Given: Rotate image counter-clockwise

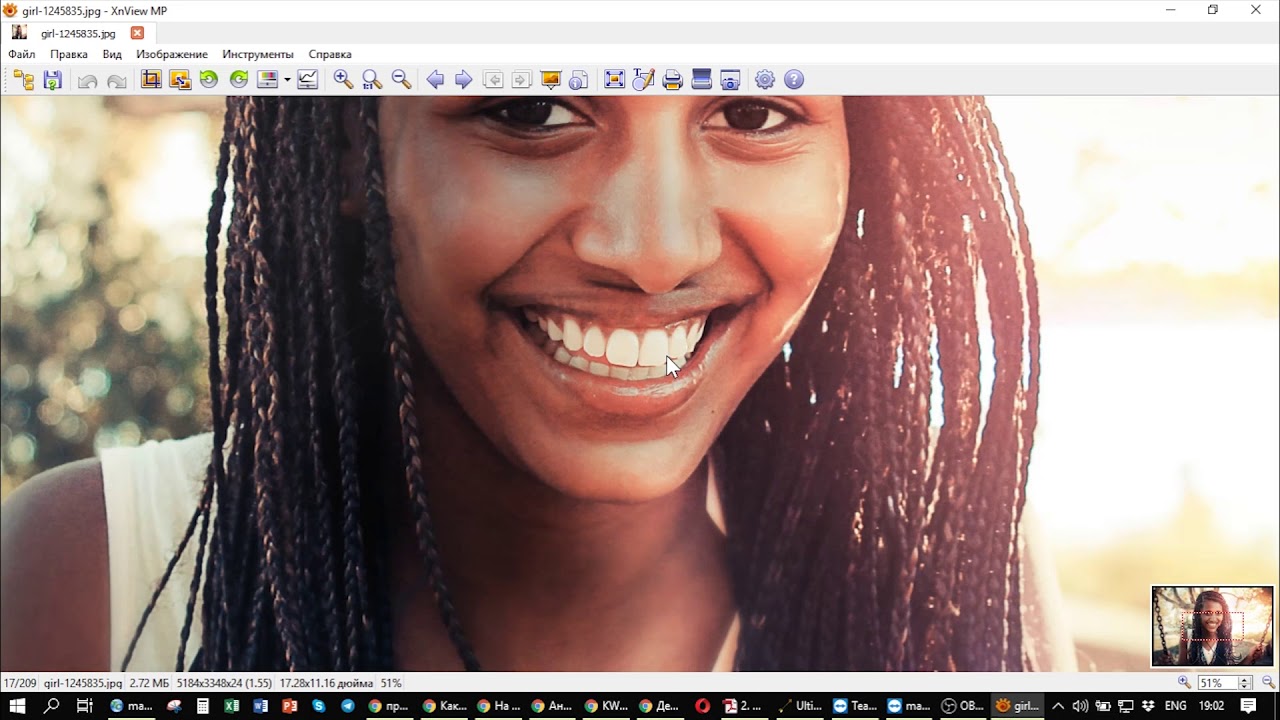Looking at the screenshot, I should pos(209,80).
